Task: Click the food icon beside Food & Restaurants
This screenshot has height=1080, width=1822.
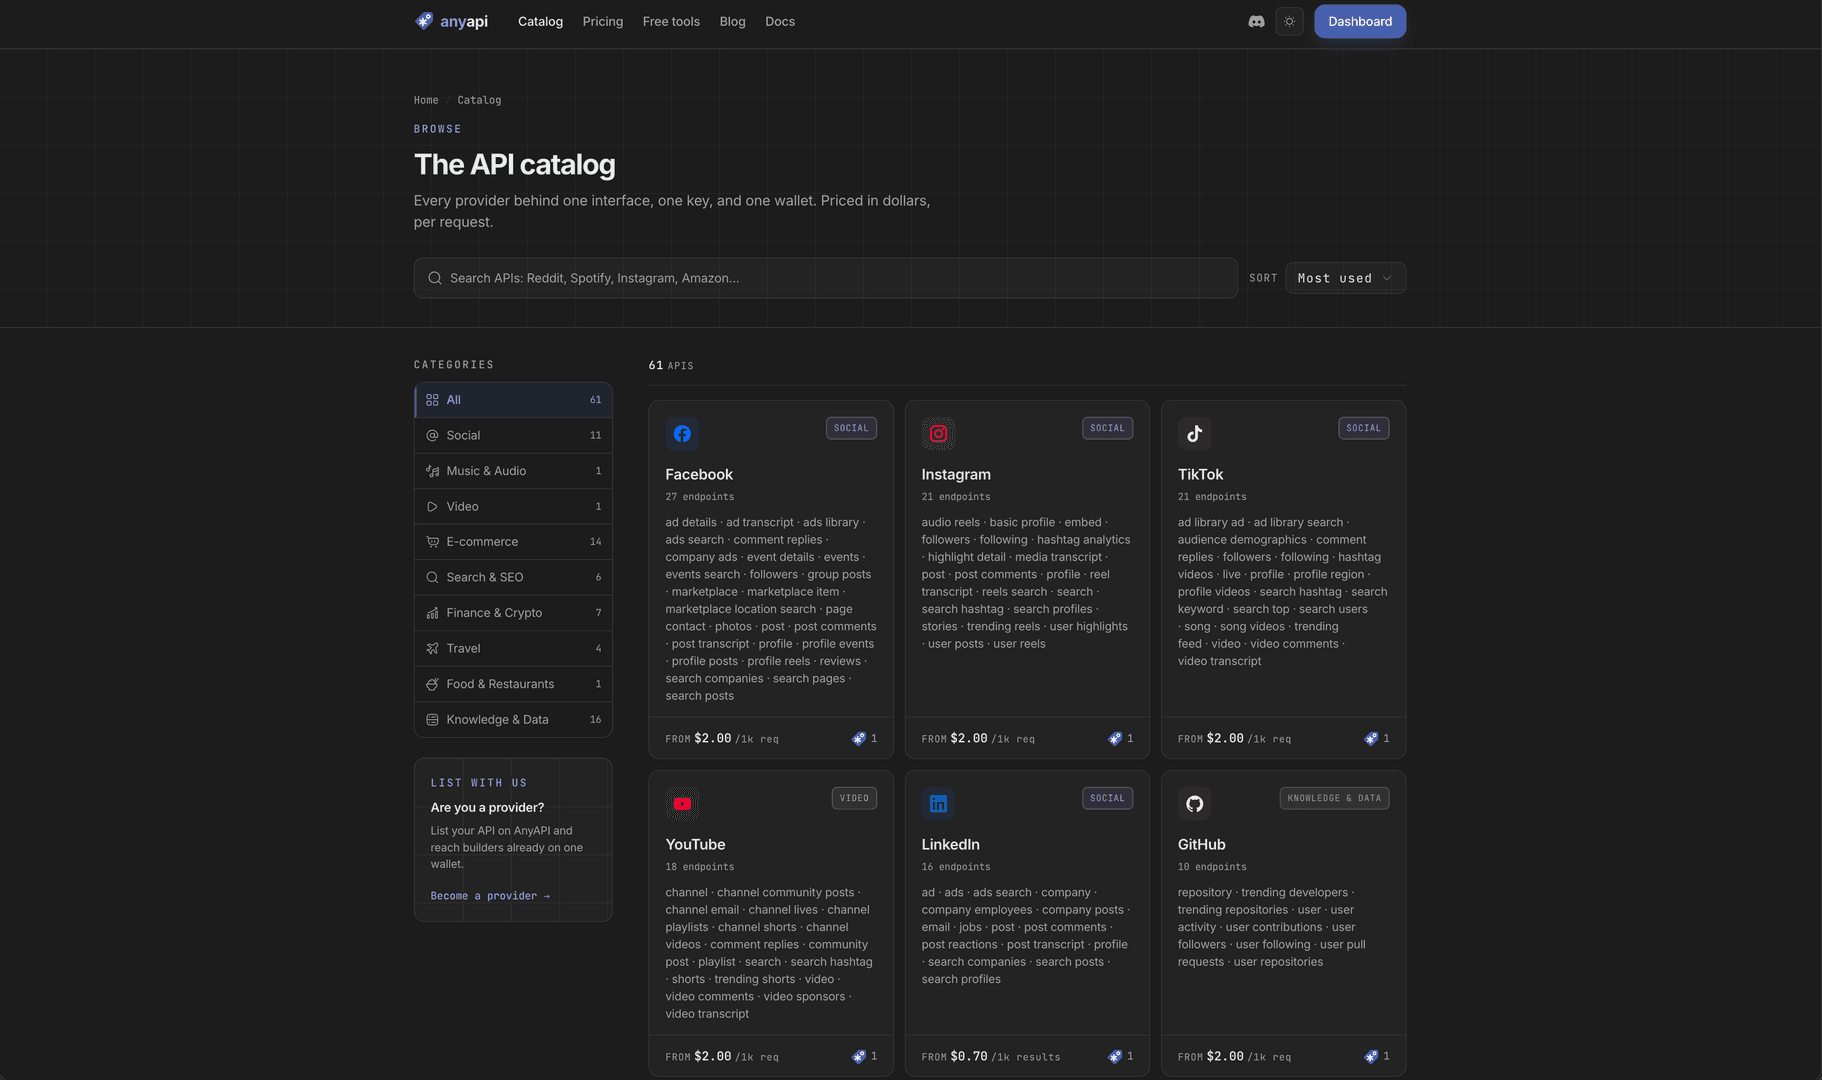Action: 432,684
